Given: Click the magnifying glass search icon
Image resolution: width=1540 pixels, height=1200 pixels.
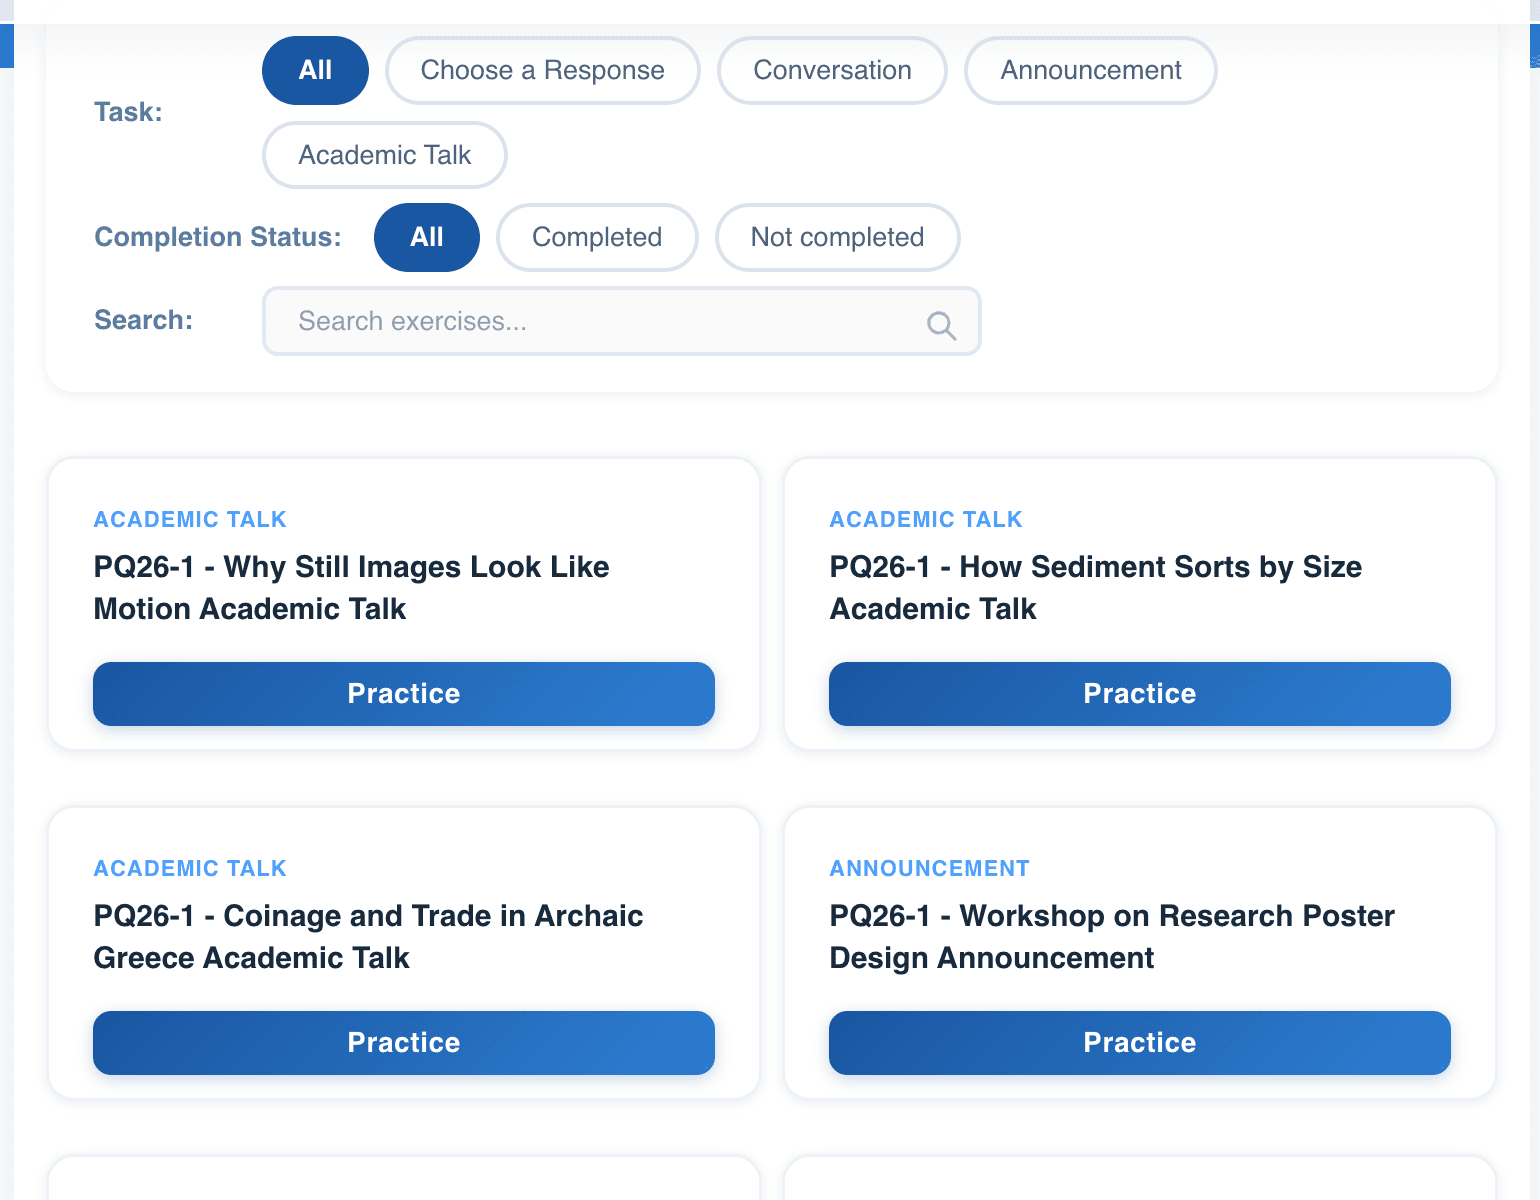Looking at the screenshot, I should [x=941, y=325].
